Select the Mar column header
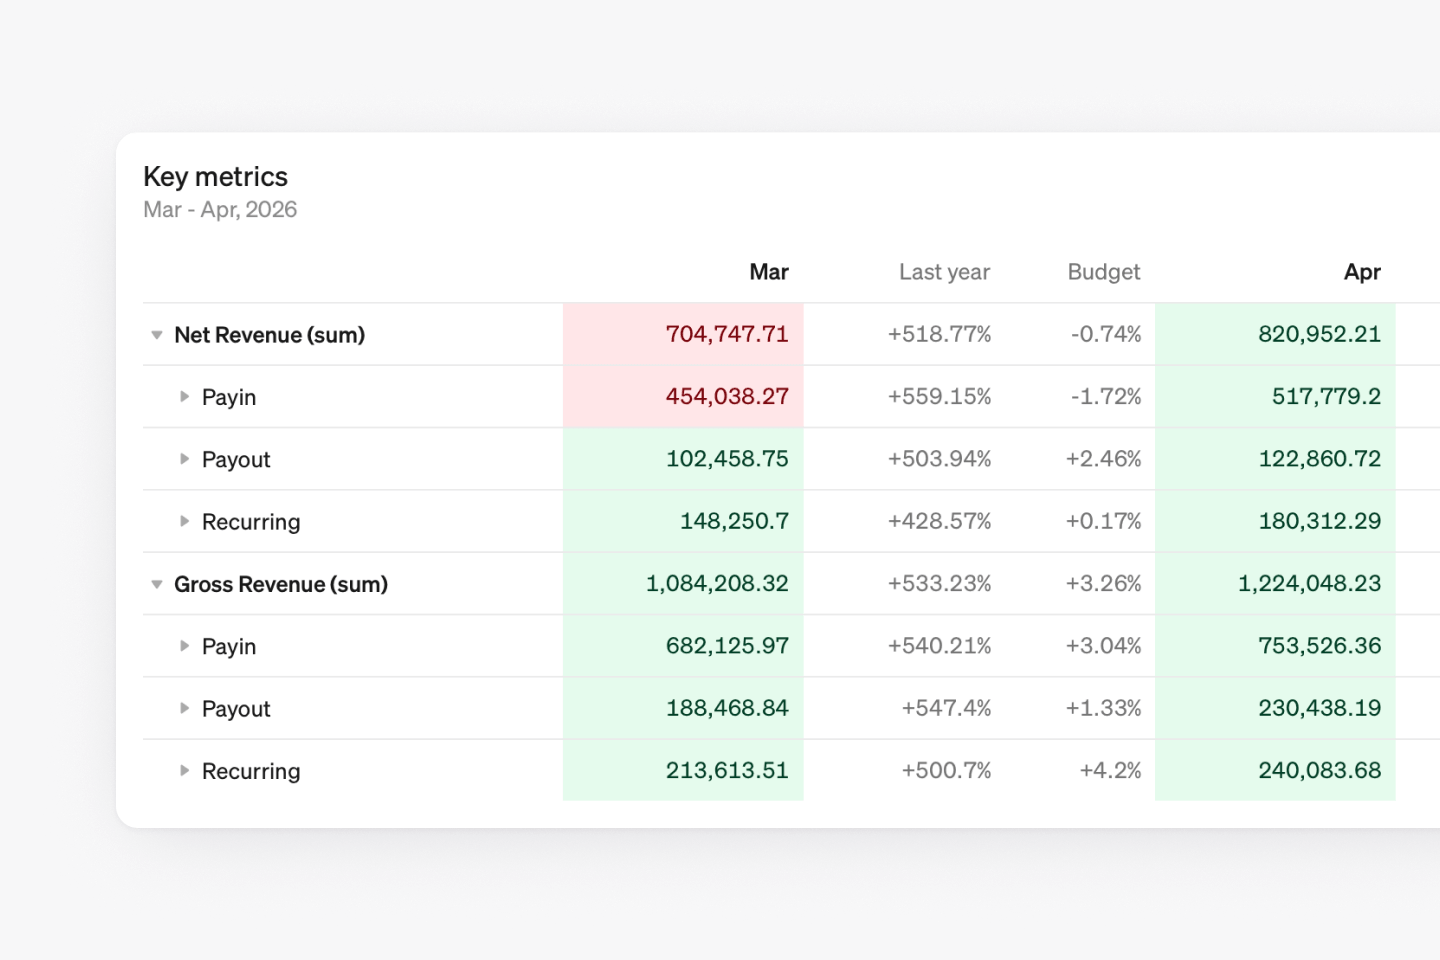The width and height of the screenshot is (1440, 960). 769,272
